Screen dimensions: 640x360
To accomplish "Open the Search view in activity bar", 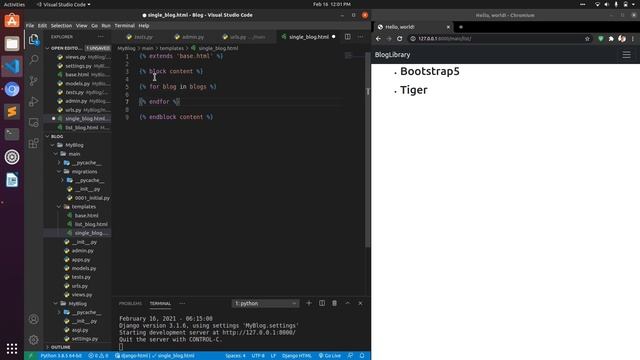I will 33,60.
